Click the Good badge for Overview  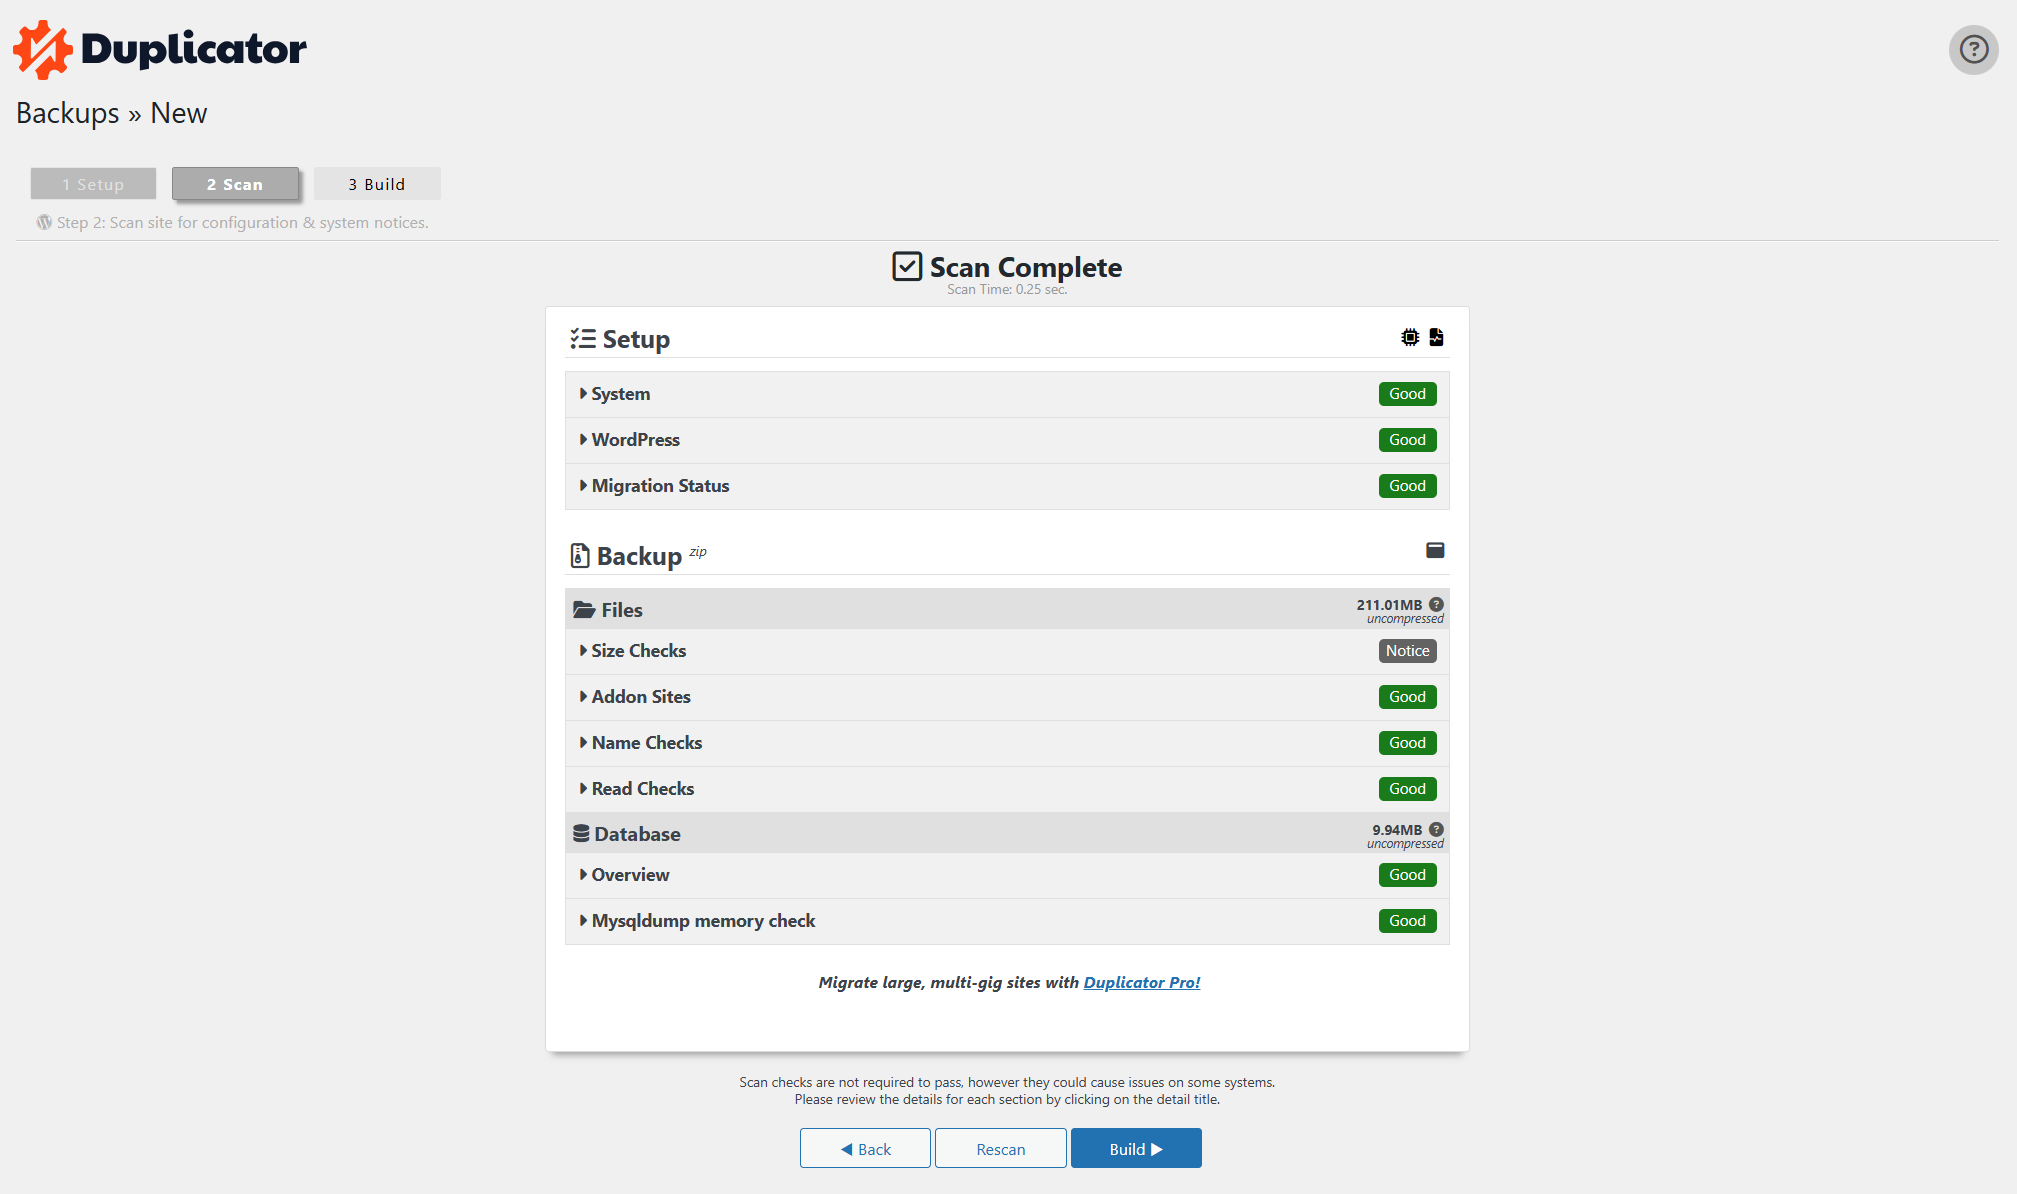(x=1407, y=875)
